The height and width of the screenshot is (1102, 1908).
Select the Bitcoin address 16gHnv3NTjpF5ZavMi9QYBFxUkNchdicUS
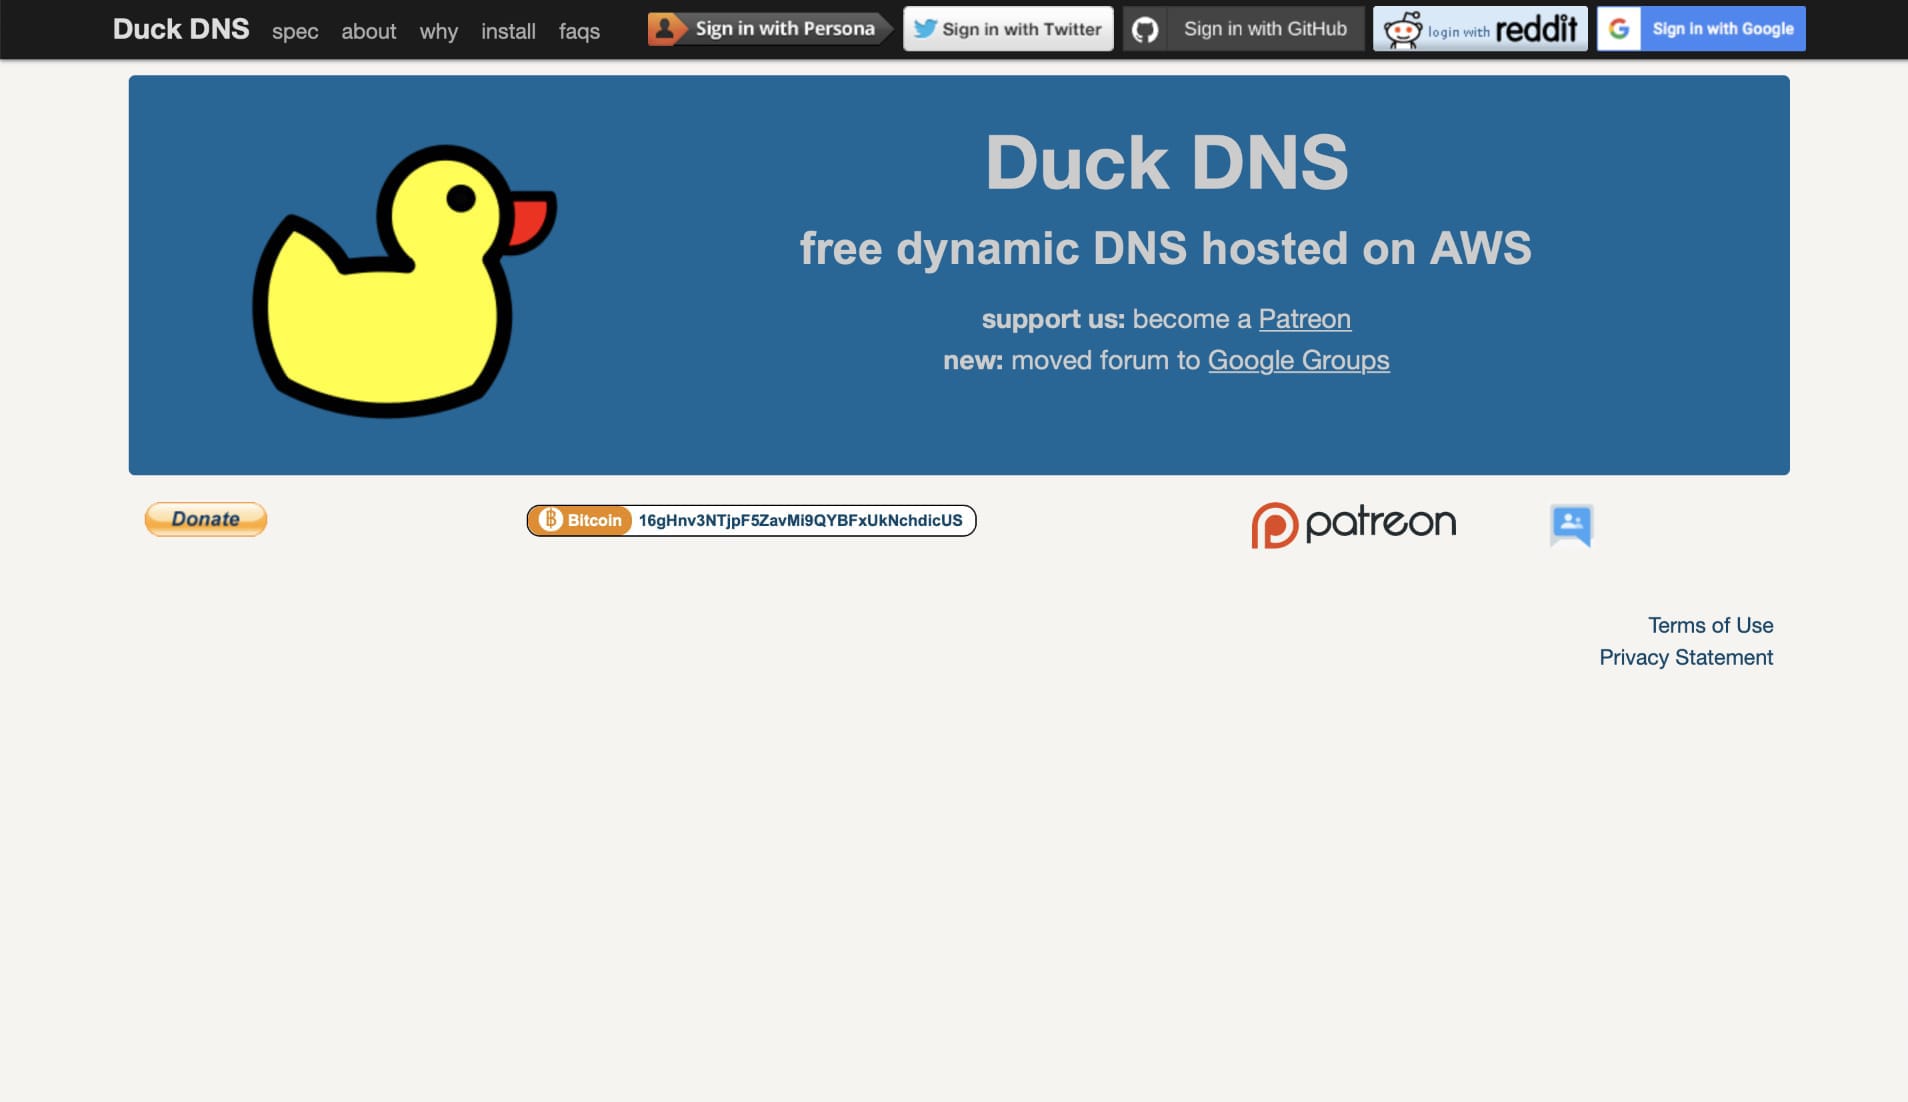pyautogui.click(x=800, y=520)
